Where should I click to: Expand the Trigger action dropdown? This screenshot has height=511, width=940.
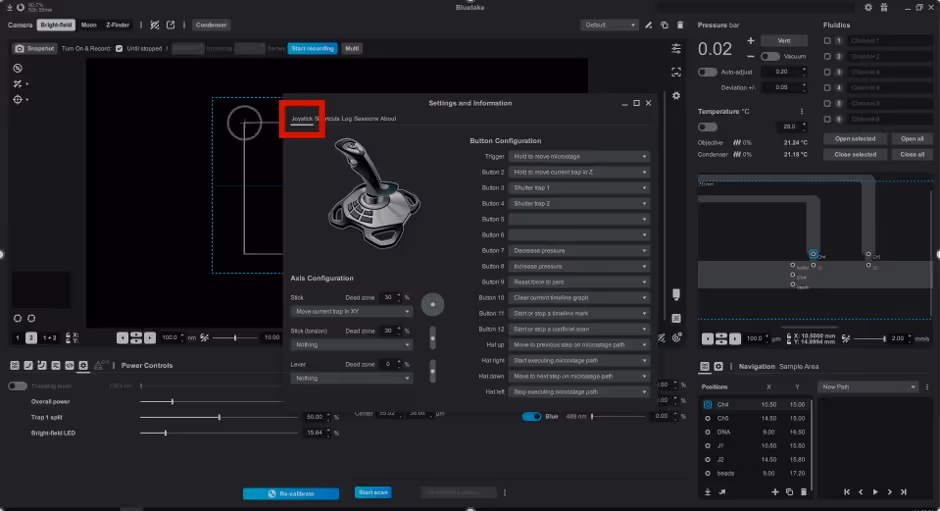(x=579, y=157)
